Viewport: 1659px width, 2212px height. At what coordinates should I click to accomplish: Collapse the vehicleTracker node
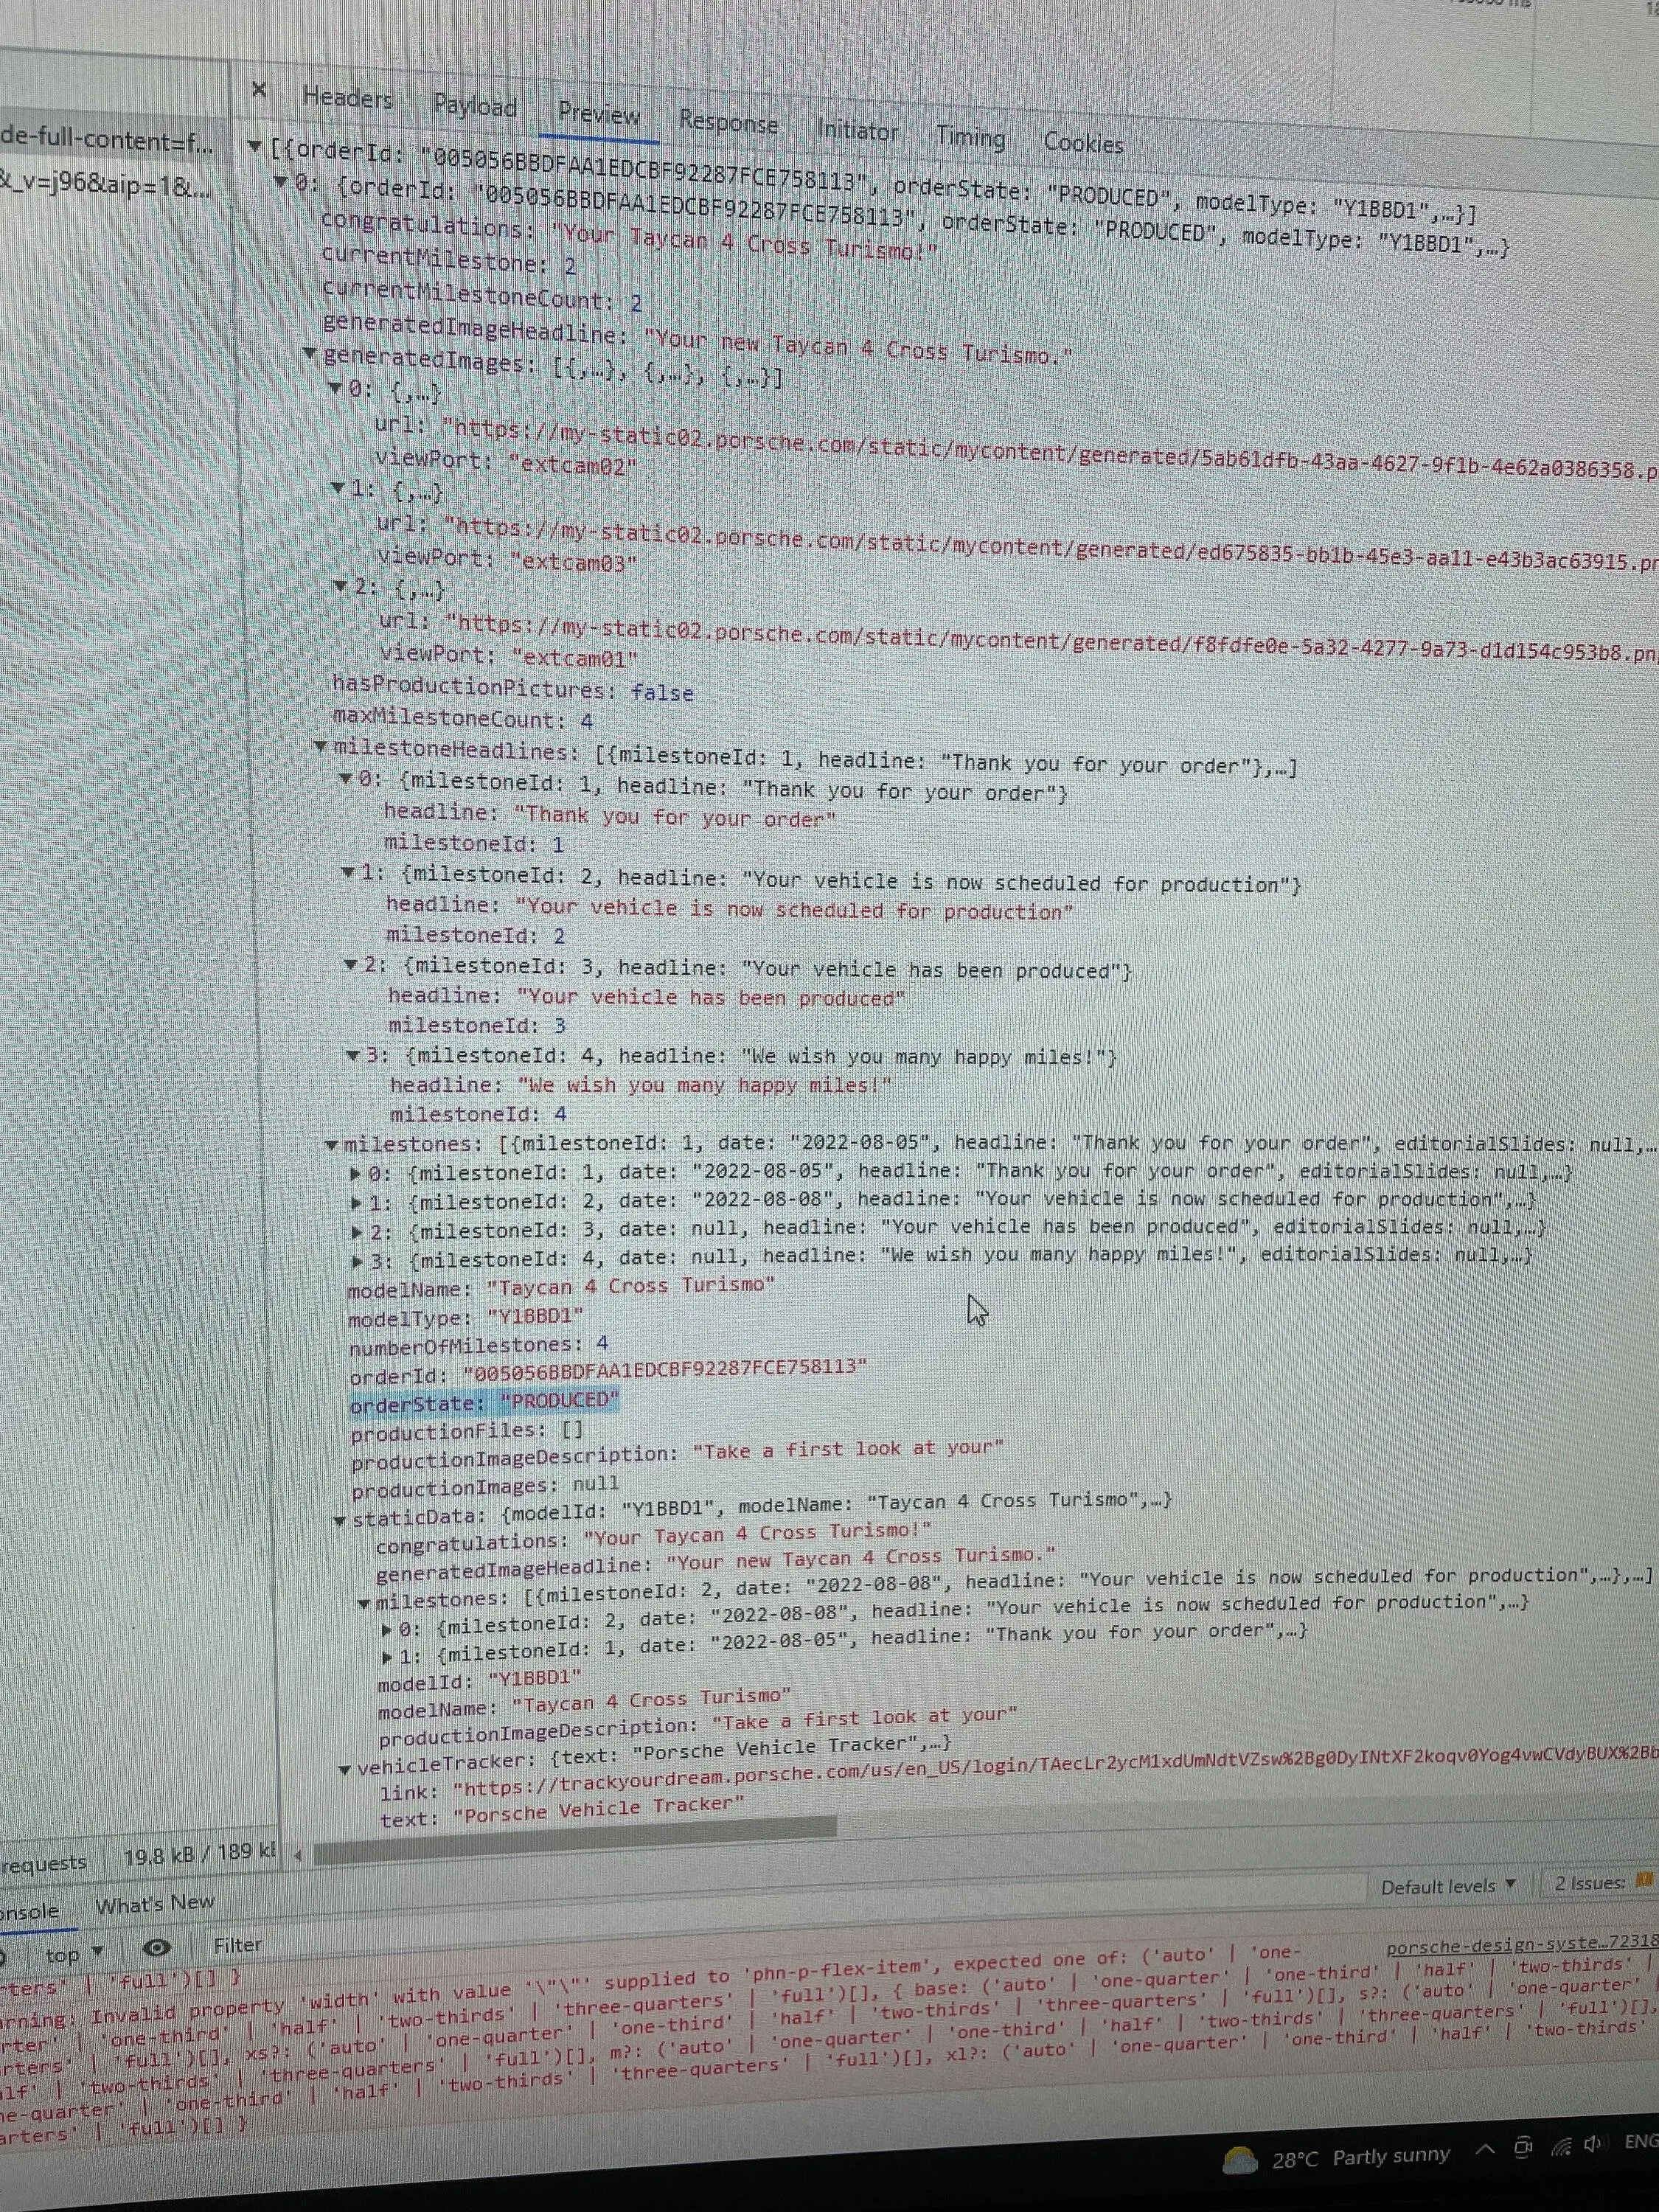point(345,1769)
